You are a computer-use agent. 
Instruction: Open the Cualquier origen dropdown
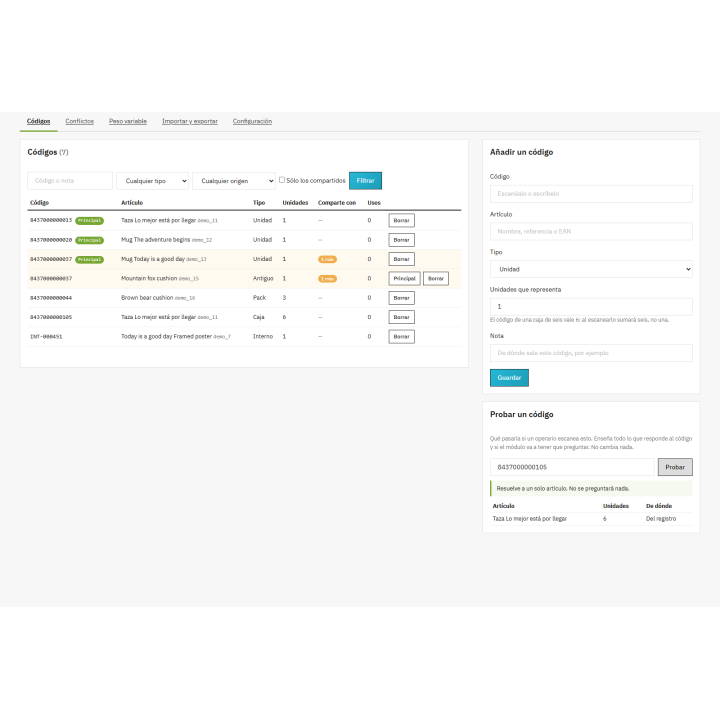tap(234, 181)
